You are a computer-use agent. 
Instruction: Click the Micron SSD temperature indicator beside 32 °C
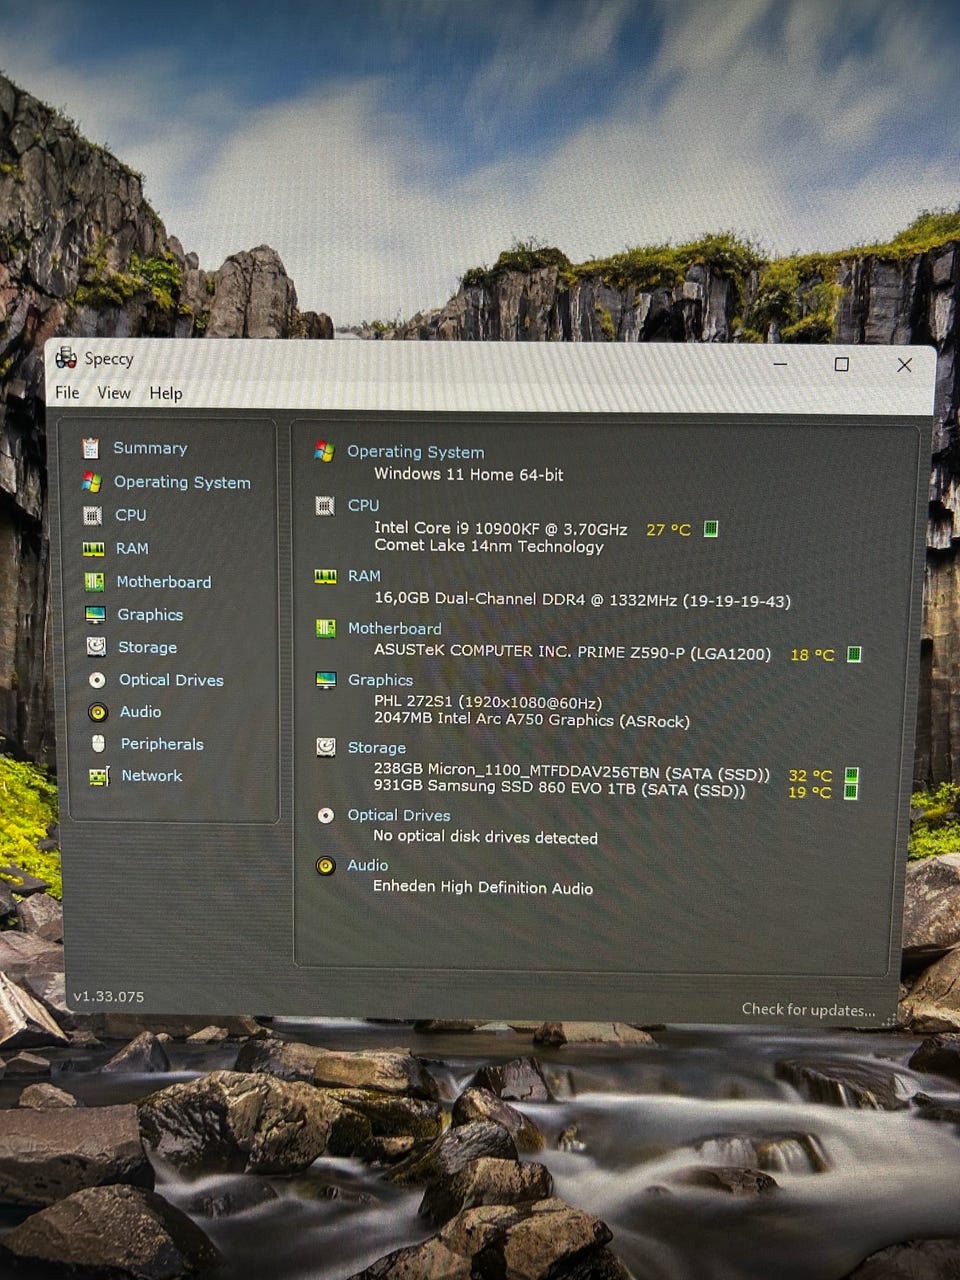[852, 775]
